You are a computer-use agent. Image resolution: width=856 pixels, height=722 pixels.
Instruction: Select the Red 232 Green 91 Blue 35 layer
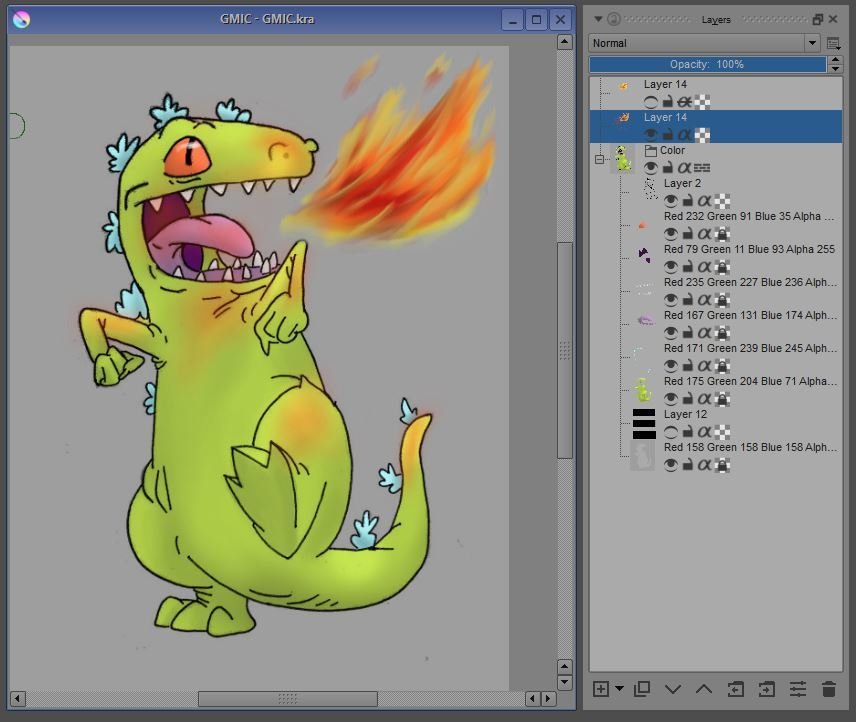point(716,225)
